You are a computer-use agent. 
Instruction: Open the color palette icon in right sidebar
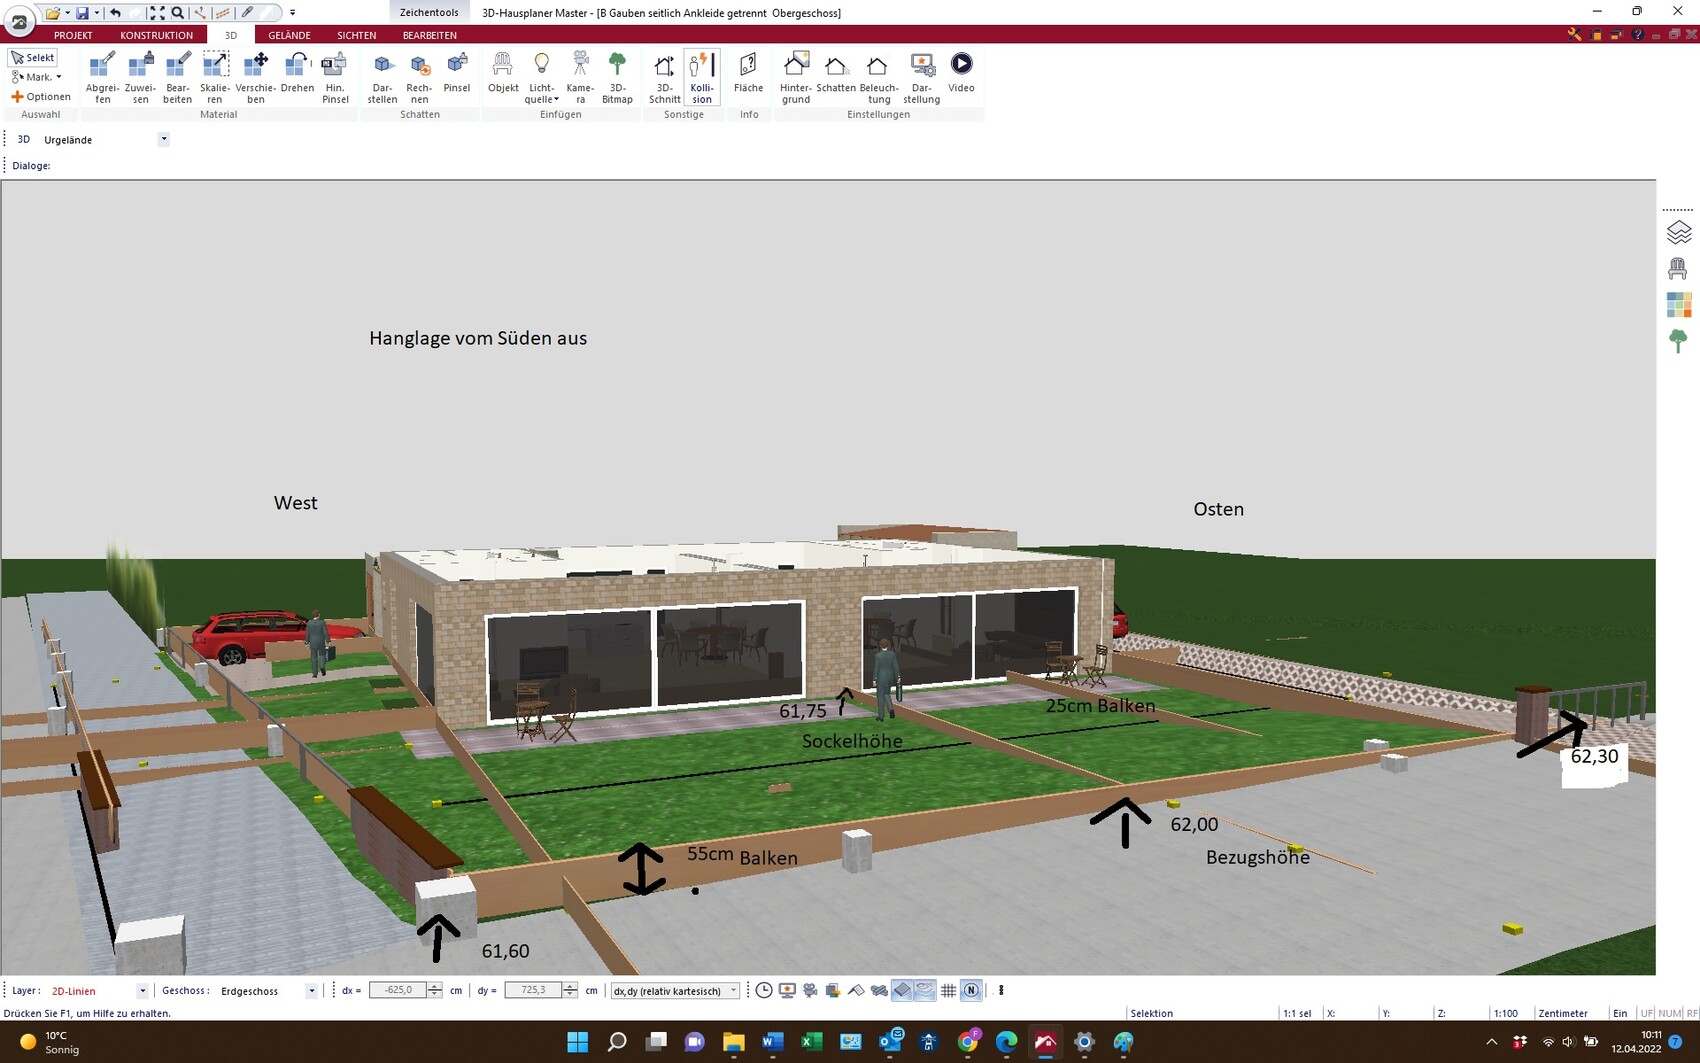click(1679, 305)
